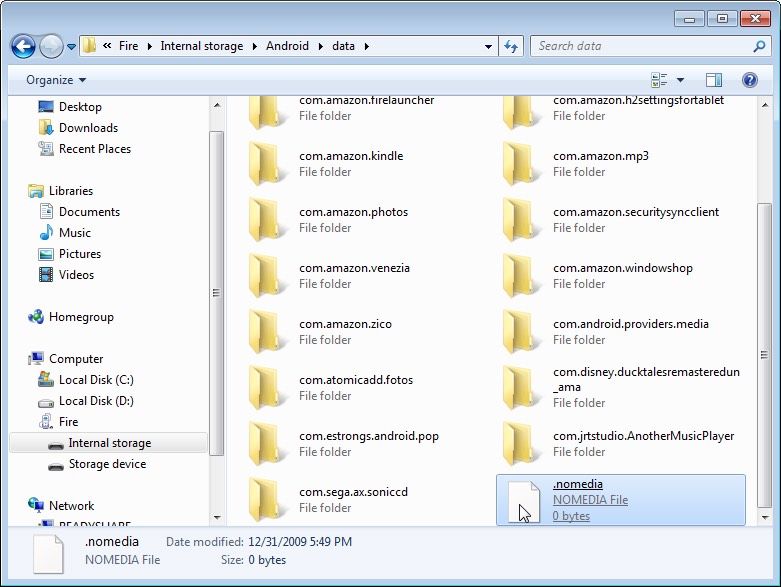Expand the arrow after Fire breadcrumb
Screen dimensions: 781x587
coord(149,46)
